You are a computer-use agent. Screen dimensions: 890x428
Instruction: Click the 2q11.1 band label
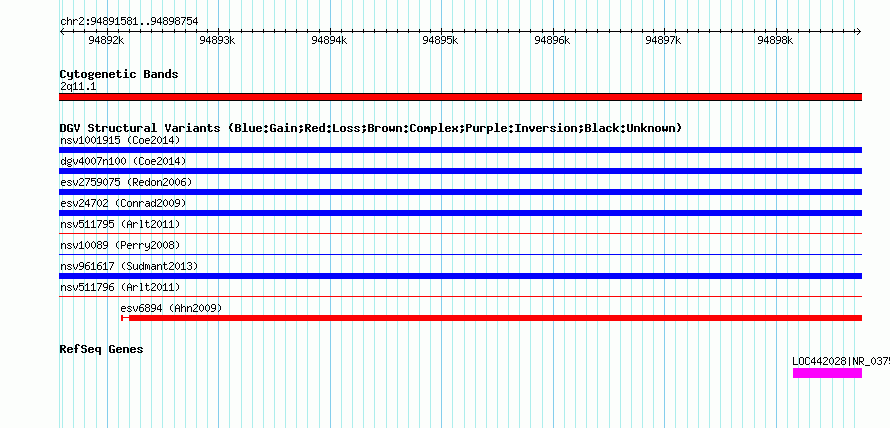tap(78, 87)
